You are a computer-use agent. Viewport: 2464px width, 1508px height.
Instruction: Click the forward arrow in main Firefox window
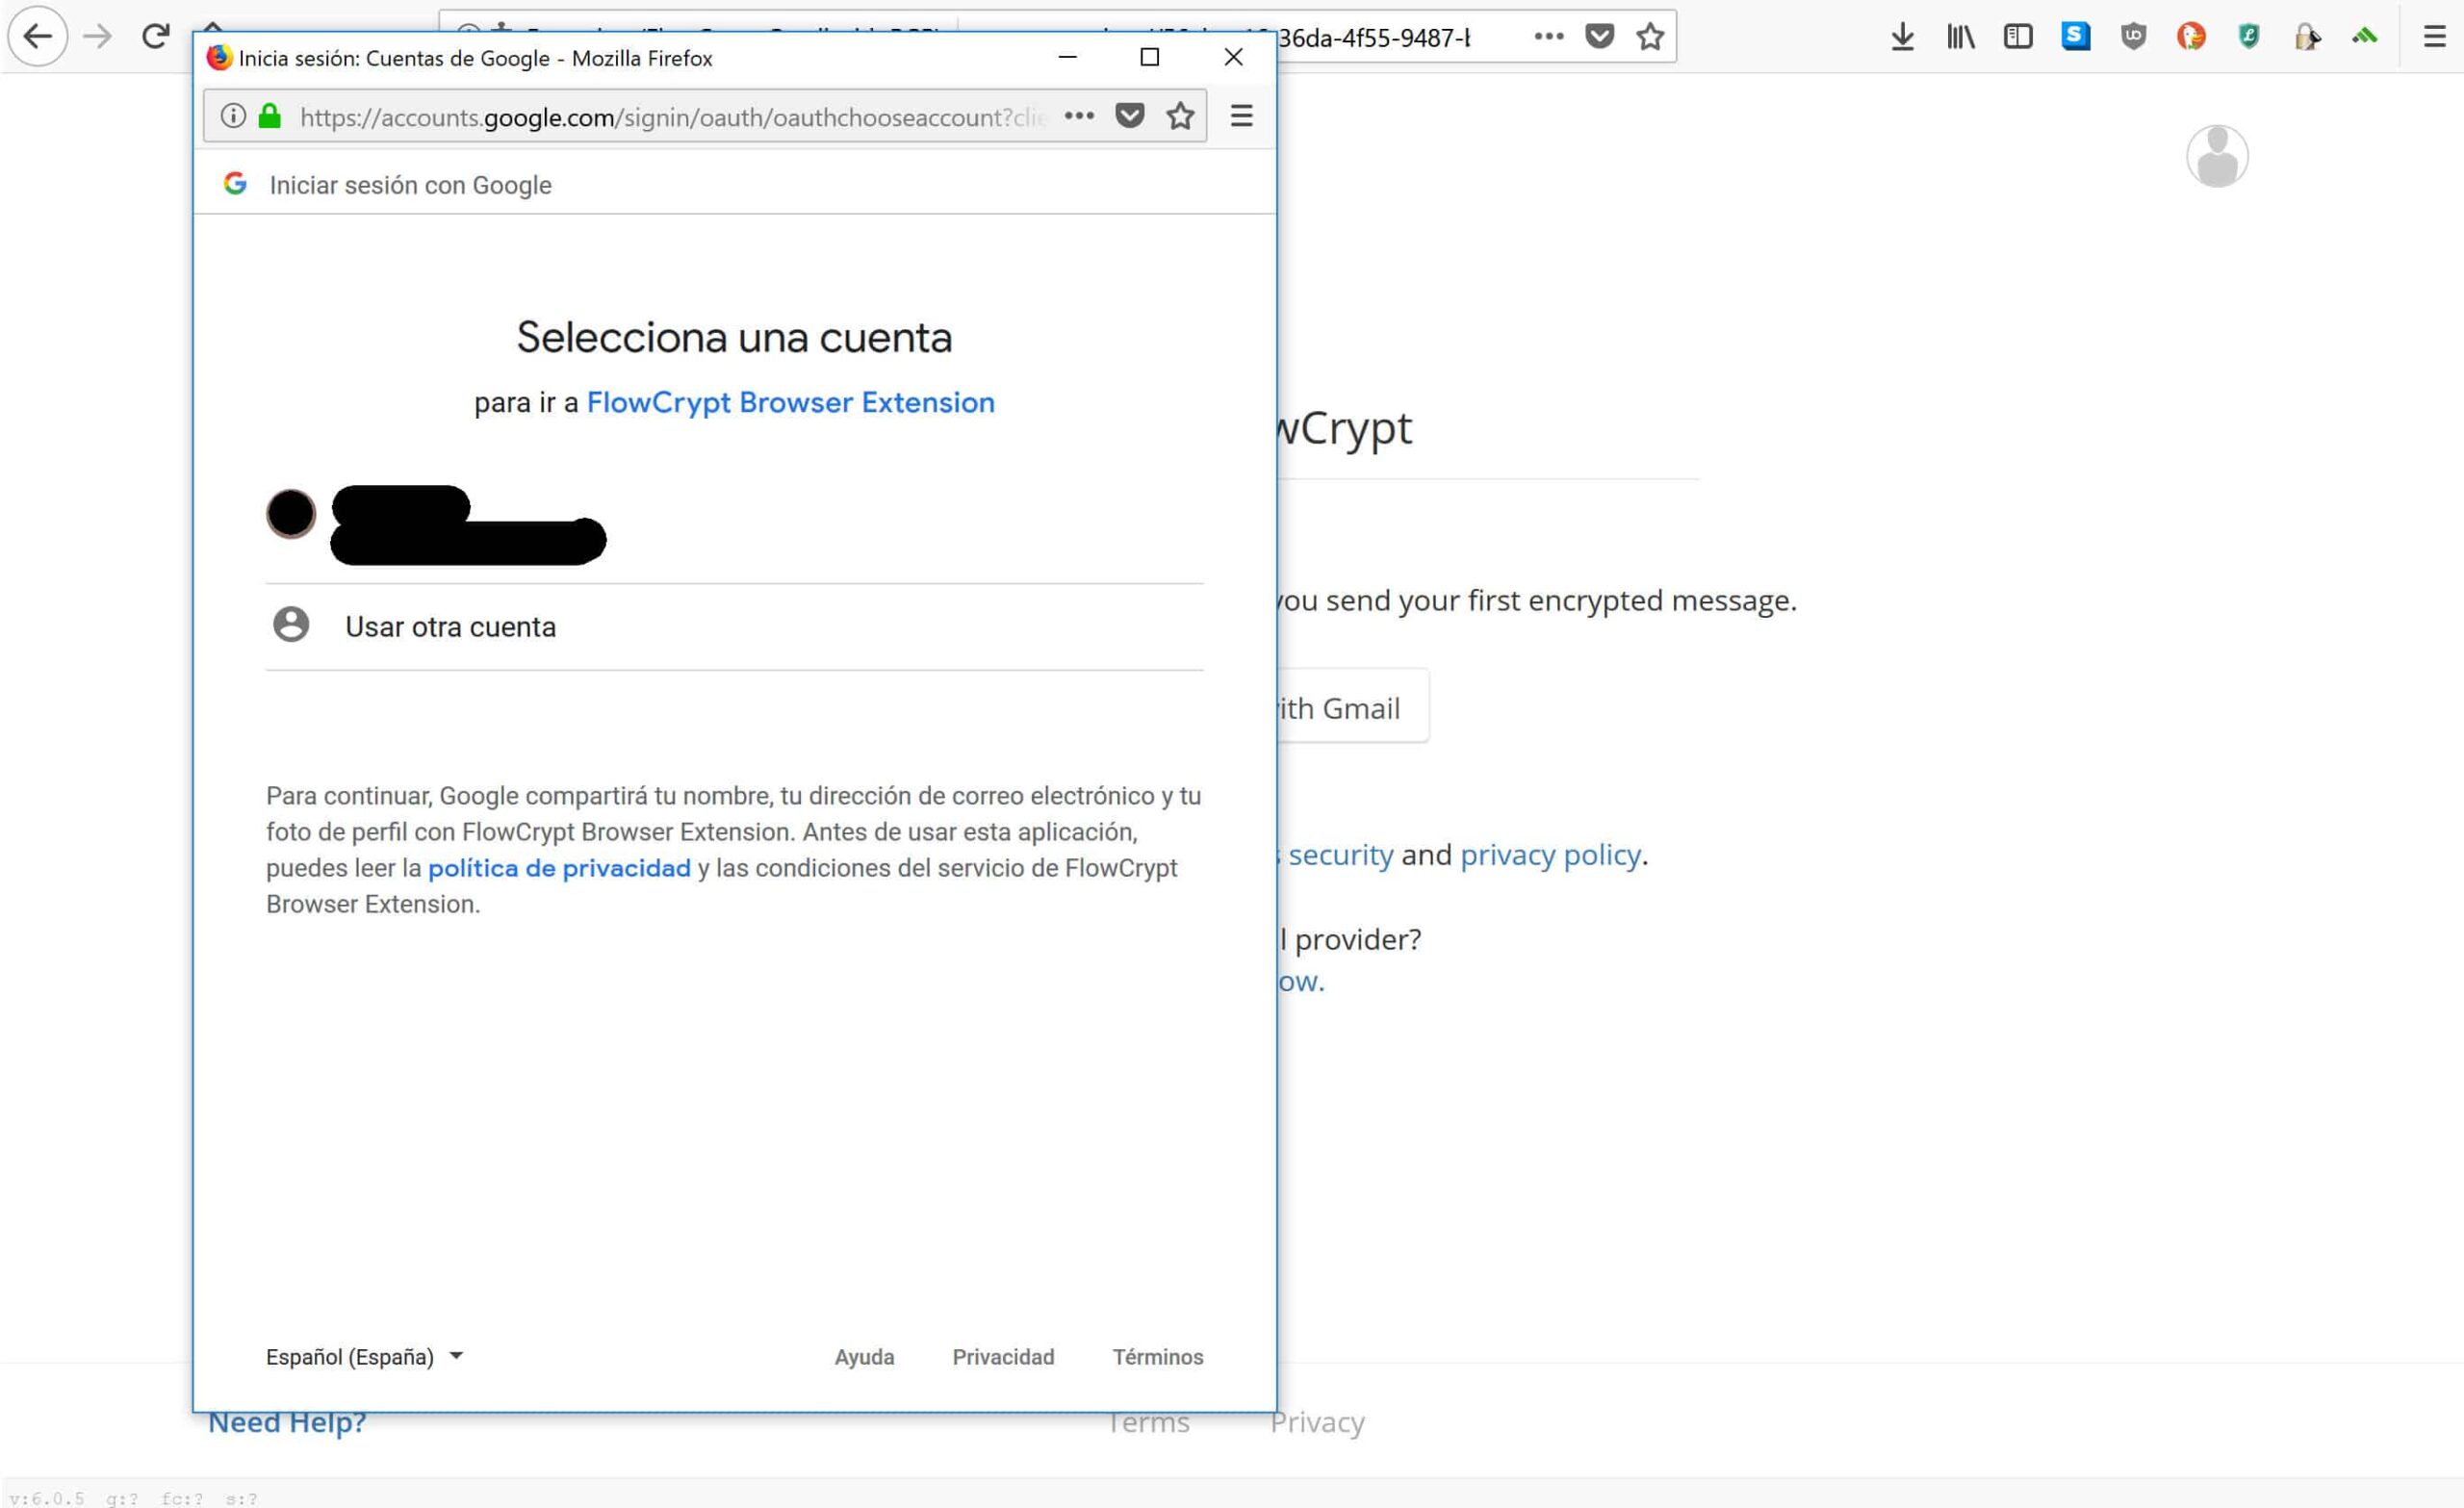[97, 37]
